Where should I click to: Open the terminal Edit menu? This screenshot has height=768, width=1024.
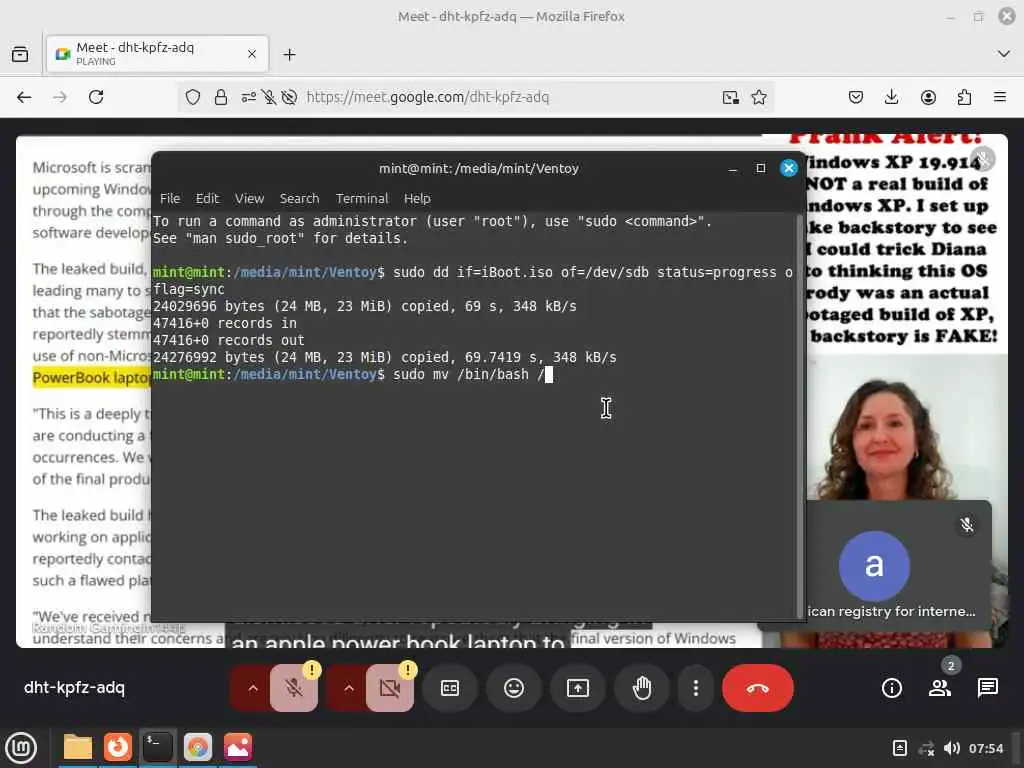[208, 199]
